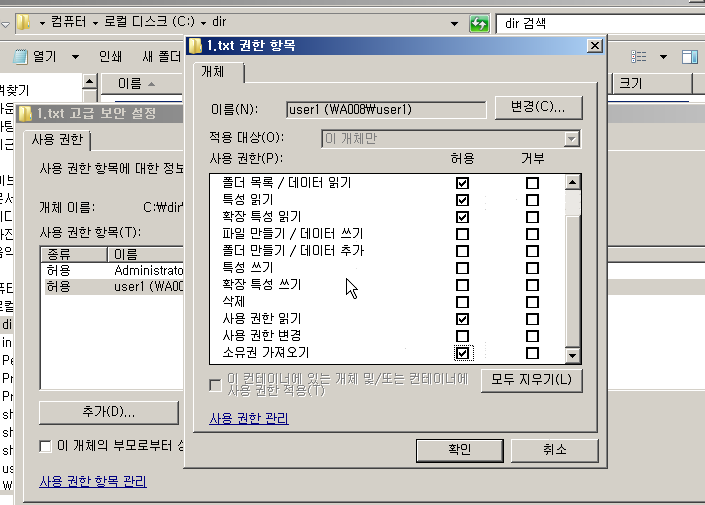Uncheck Allow for 사용 권한 읽기

point(462,319)
